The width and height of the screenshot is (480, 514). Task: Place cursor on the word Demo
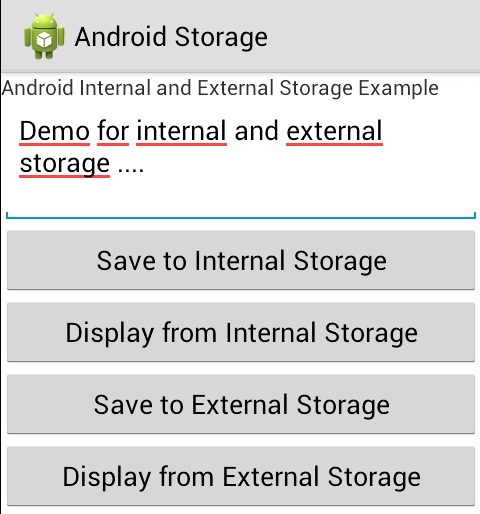[55, 131]
